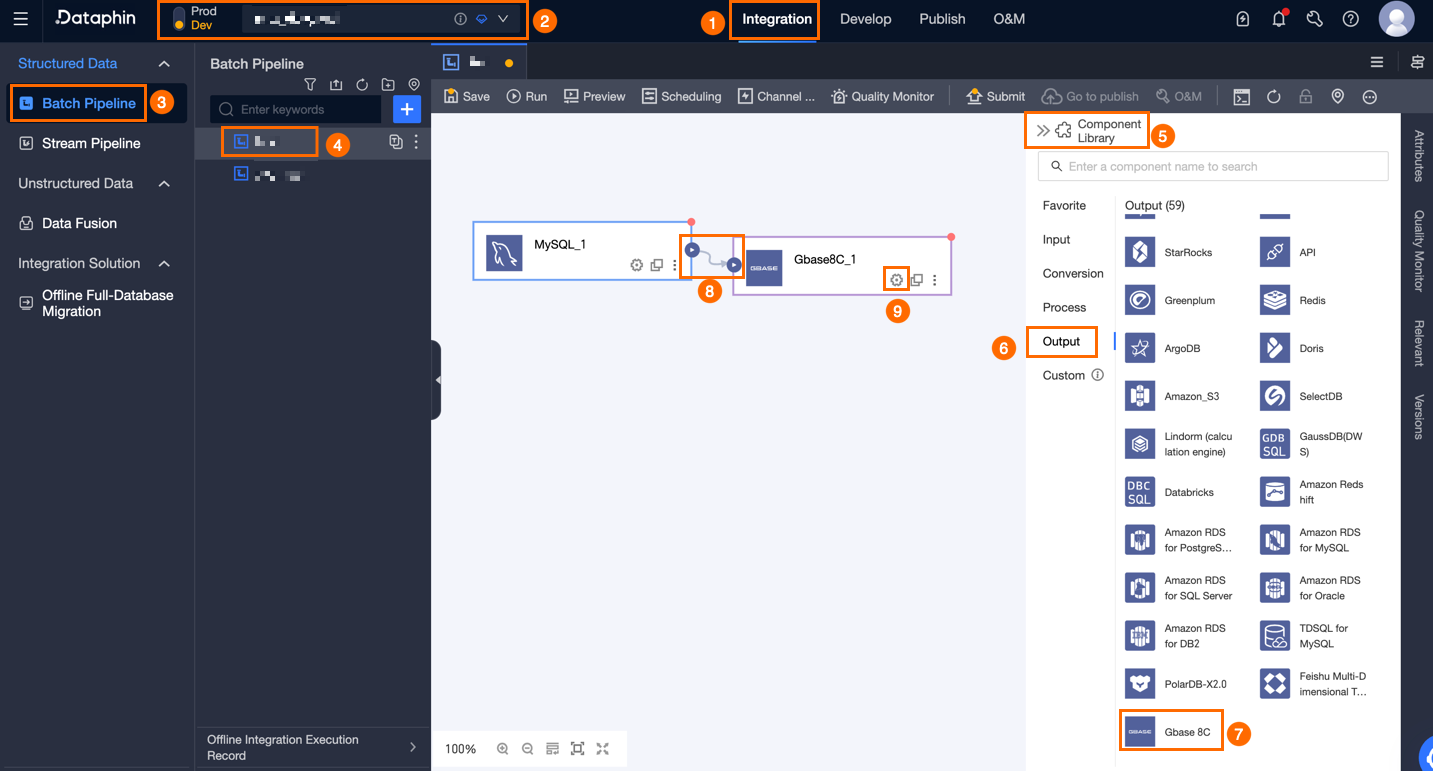1433x771 pixels.
Task: Open notifications bell
Action: point(1279,19)
